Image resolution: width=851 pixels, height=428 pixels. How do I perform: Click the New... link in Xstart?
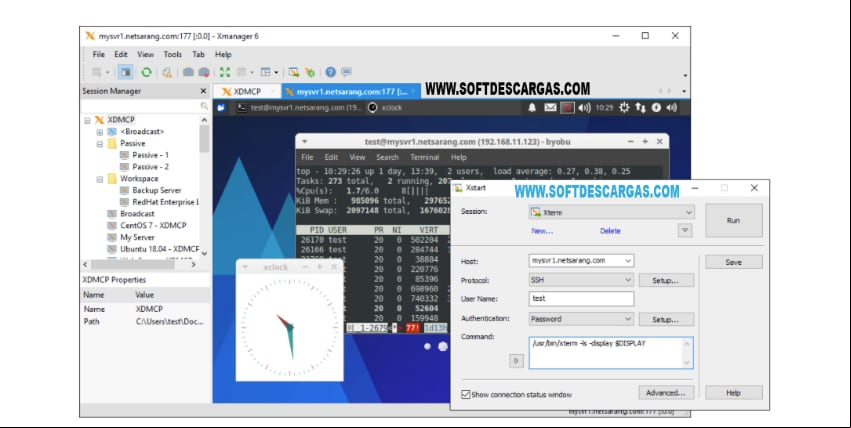542,231
